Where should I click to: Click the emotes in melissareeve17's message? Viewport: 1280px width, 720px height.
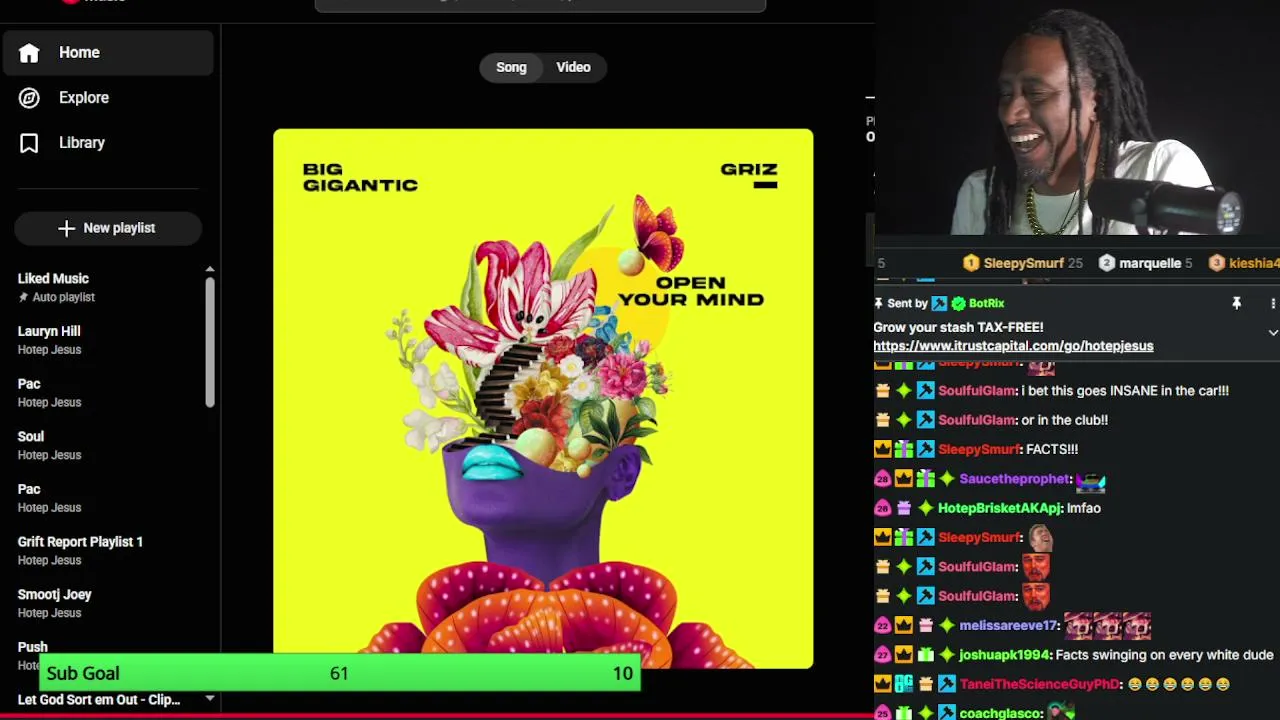click(x=1108, y=626)
